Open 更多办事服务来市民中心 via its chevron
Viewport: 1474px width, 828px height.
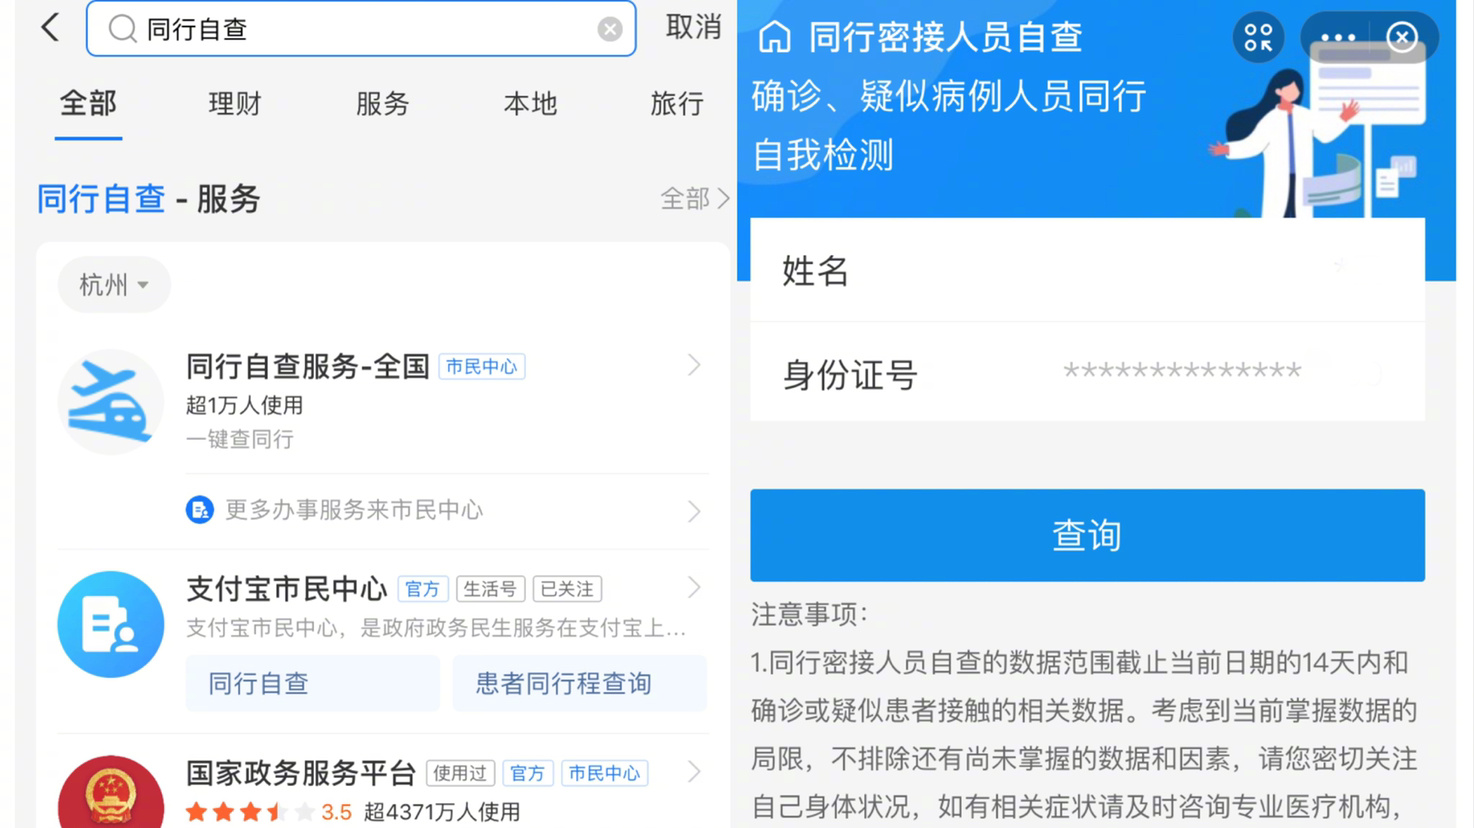click(694, 511)
